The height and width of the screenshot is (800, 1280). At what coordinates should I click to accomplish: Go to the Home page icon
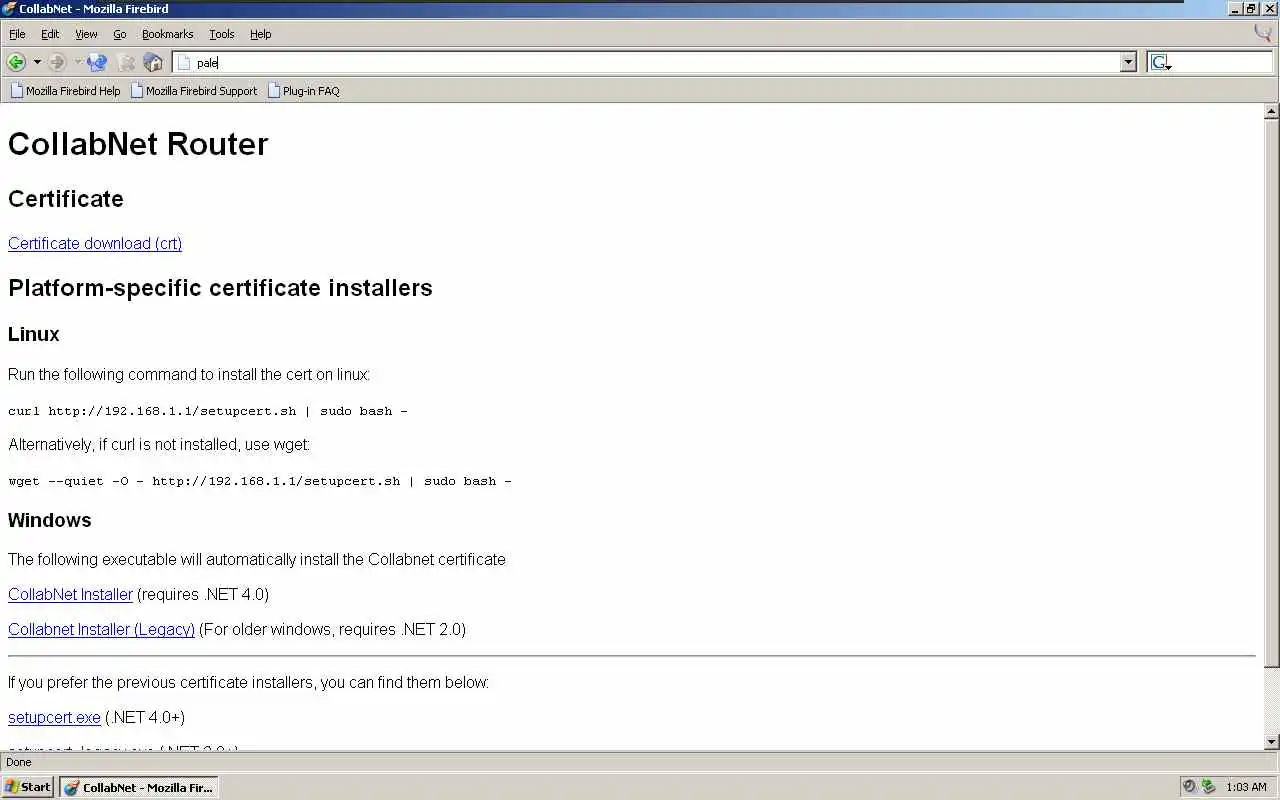point(153,62)
